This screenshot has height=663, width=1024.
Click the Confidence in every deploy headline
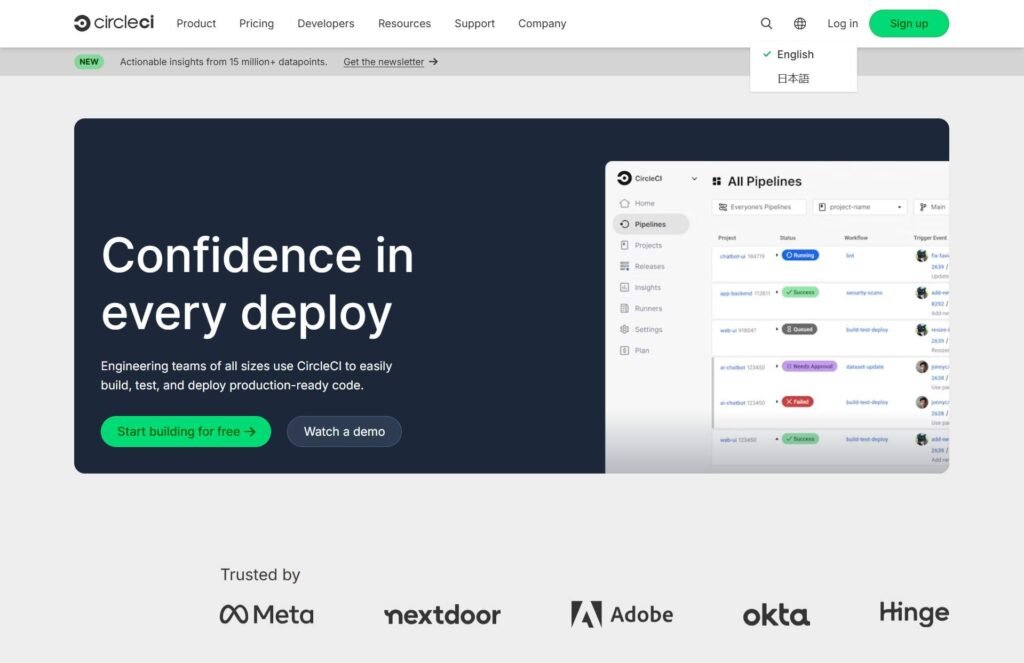[x=257, y=283]
